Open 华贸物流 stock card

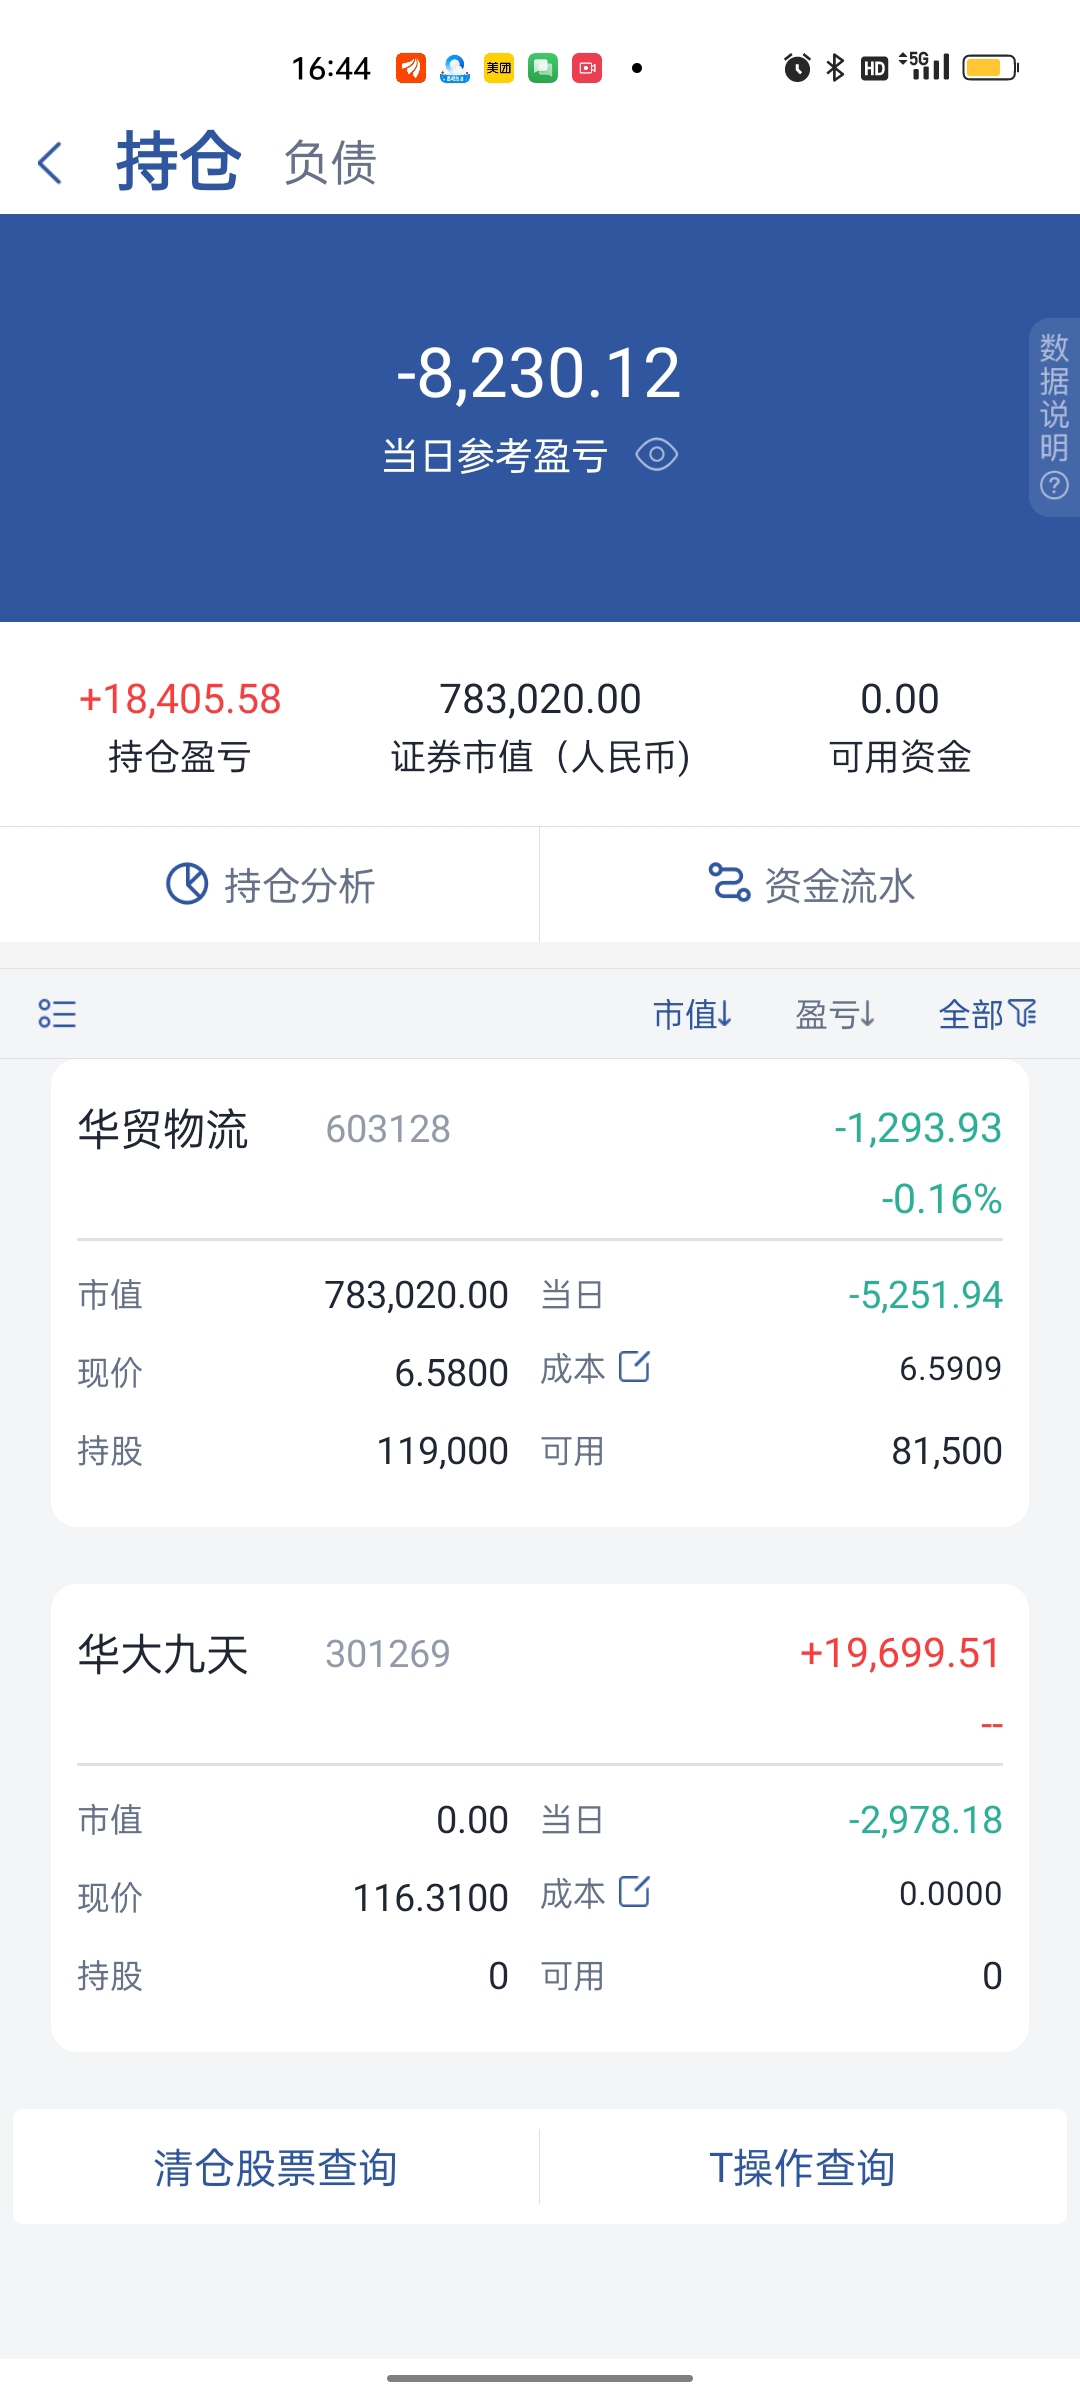540,1293
